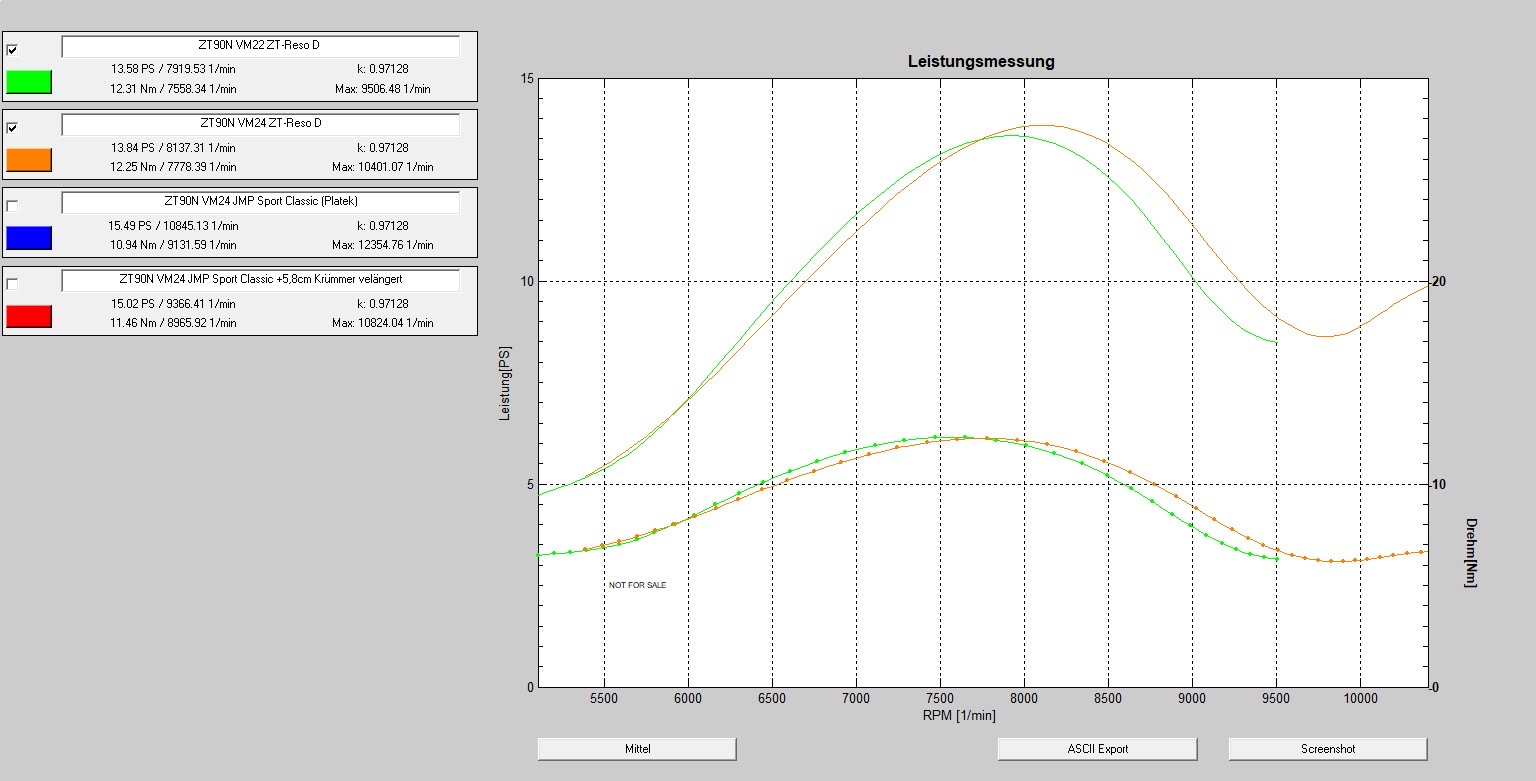Uncheck the ZT90N VM22 ZT-Reso D checkbox
Viewport: 1536px width, 781px height.
click(x=12, y=50)
